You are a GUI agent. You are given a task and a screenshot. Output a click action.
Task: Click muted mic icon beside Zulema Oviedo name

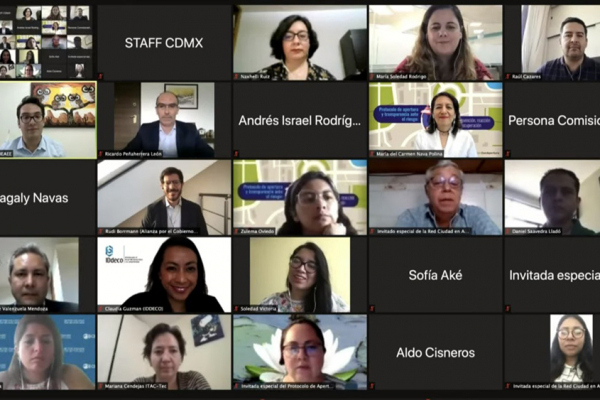[236, 231]
